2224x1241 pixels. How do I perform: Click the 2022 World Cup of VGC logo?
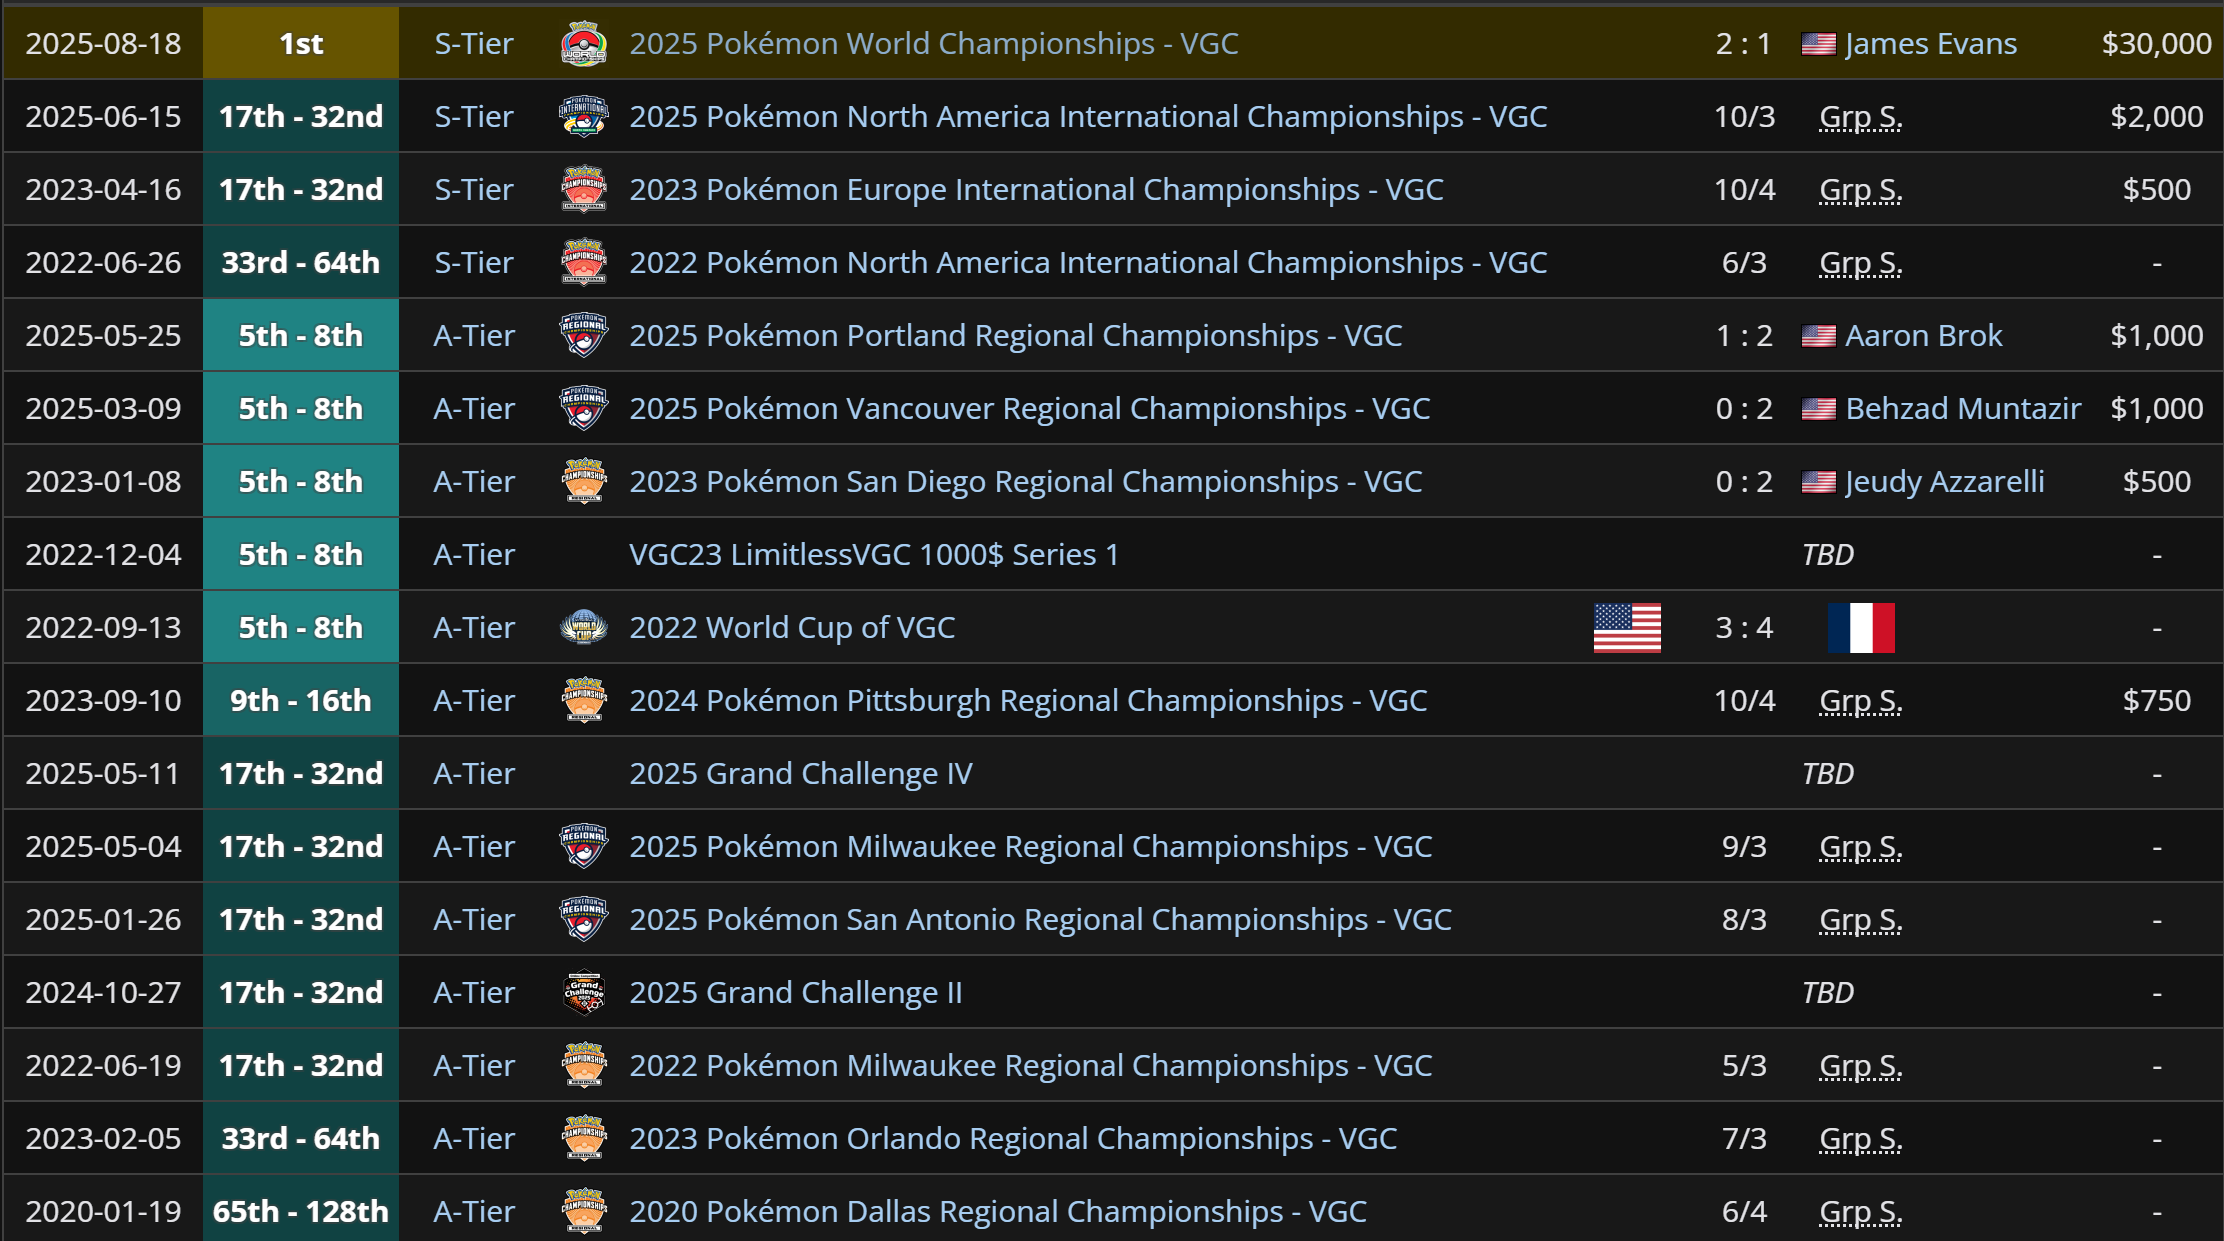pos(583,628)
